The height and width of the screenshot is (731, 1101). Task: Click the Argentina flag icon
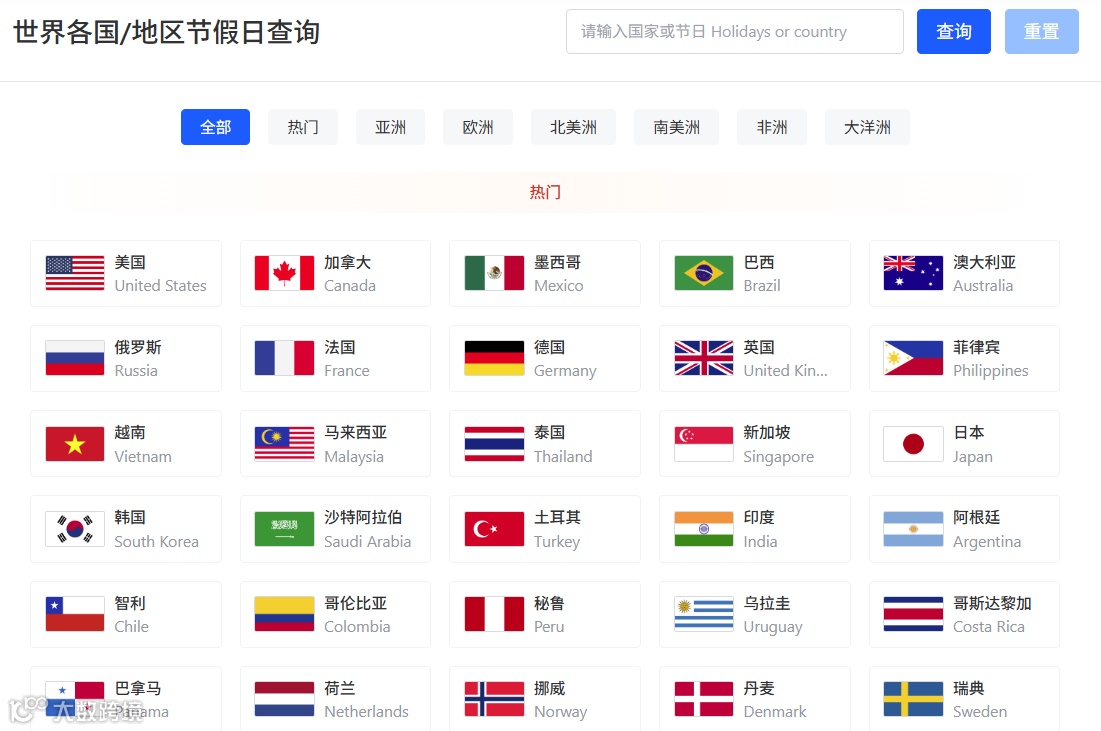(x=913, y=529)
